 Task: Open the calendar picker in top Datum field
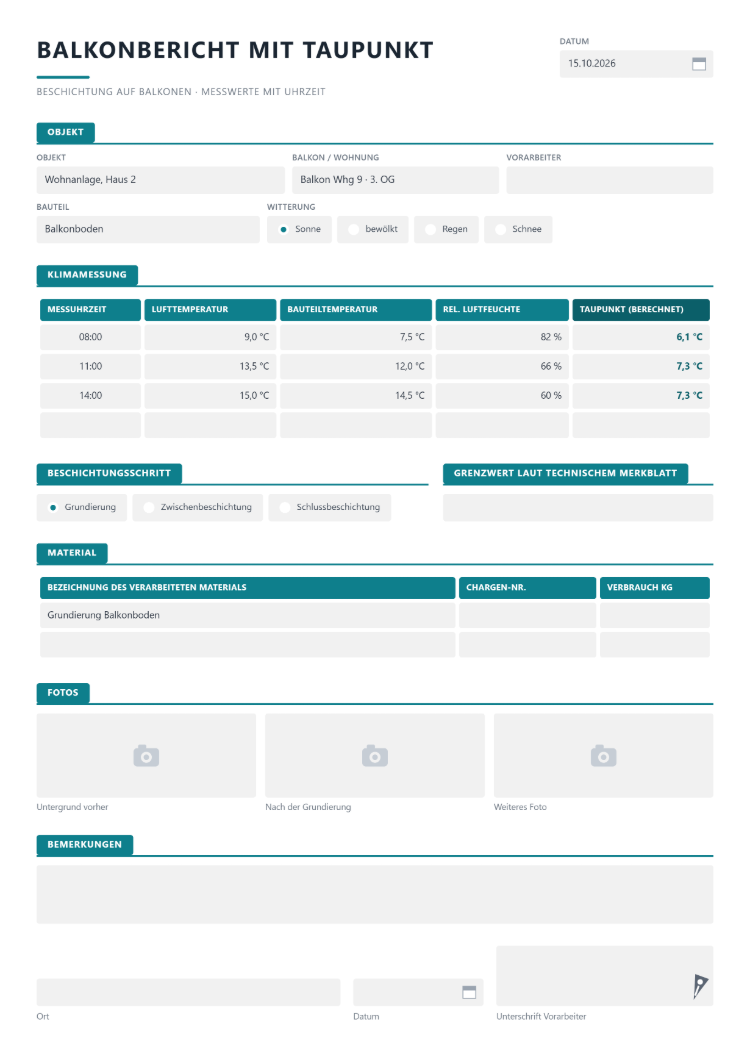(x=699, y=64)
